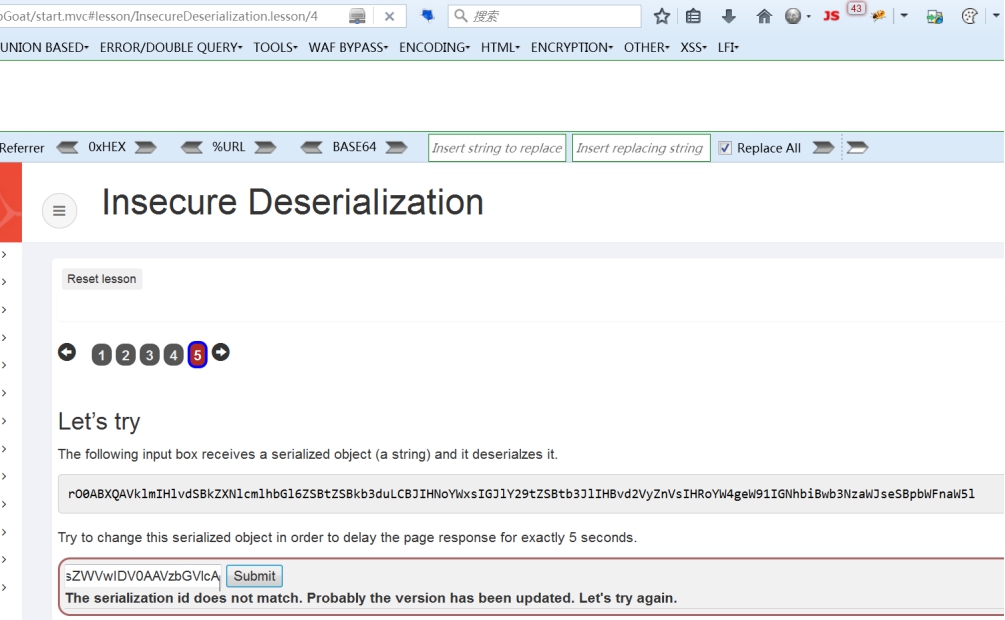Click the Referrer label in HackBar

click(22, 148)
